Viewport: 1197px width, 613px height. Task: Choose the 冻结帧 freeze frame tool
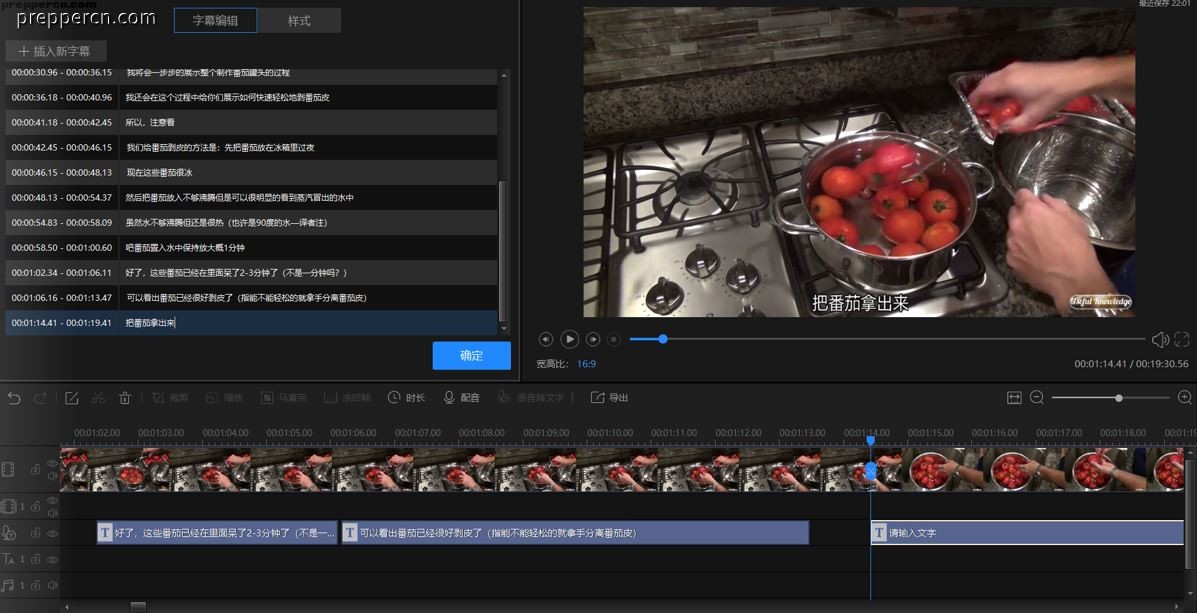pos(347,398)
